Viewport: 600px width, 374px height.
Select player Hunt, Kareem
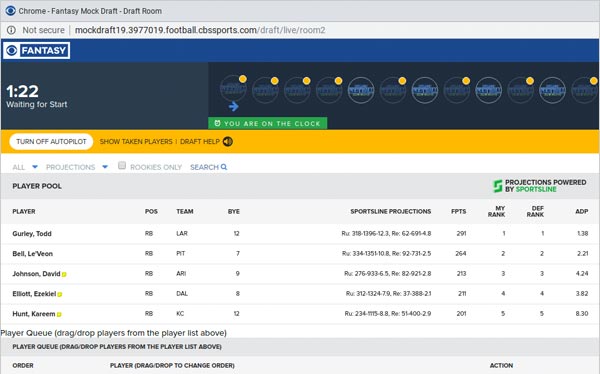point(34,314)
